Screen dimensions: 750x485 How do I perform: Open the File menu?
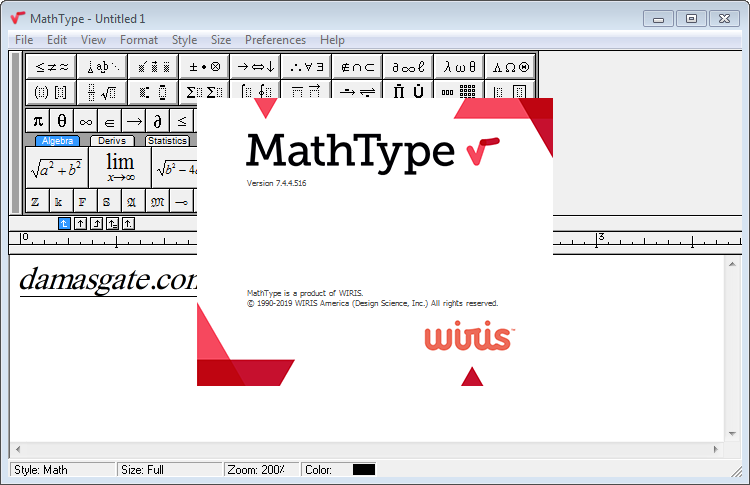click(24, 40)
